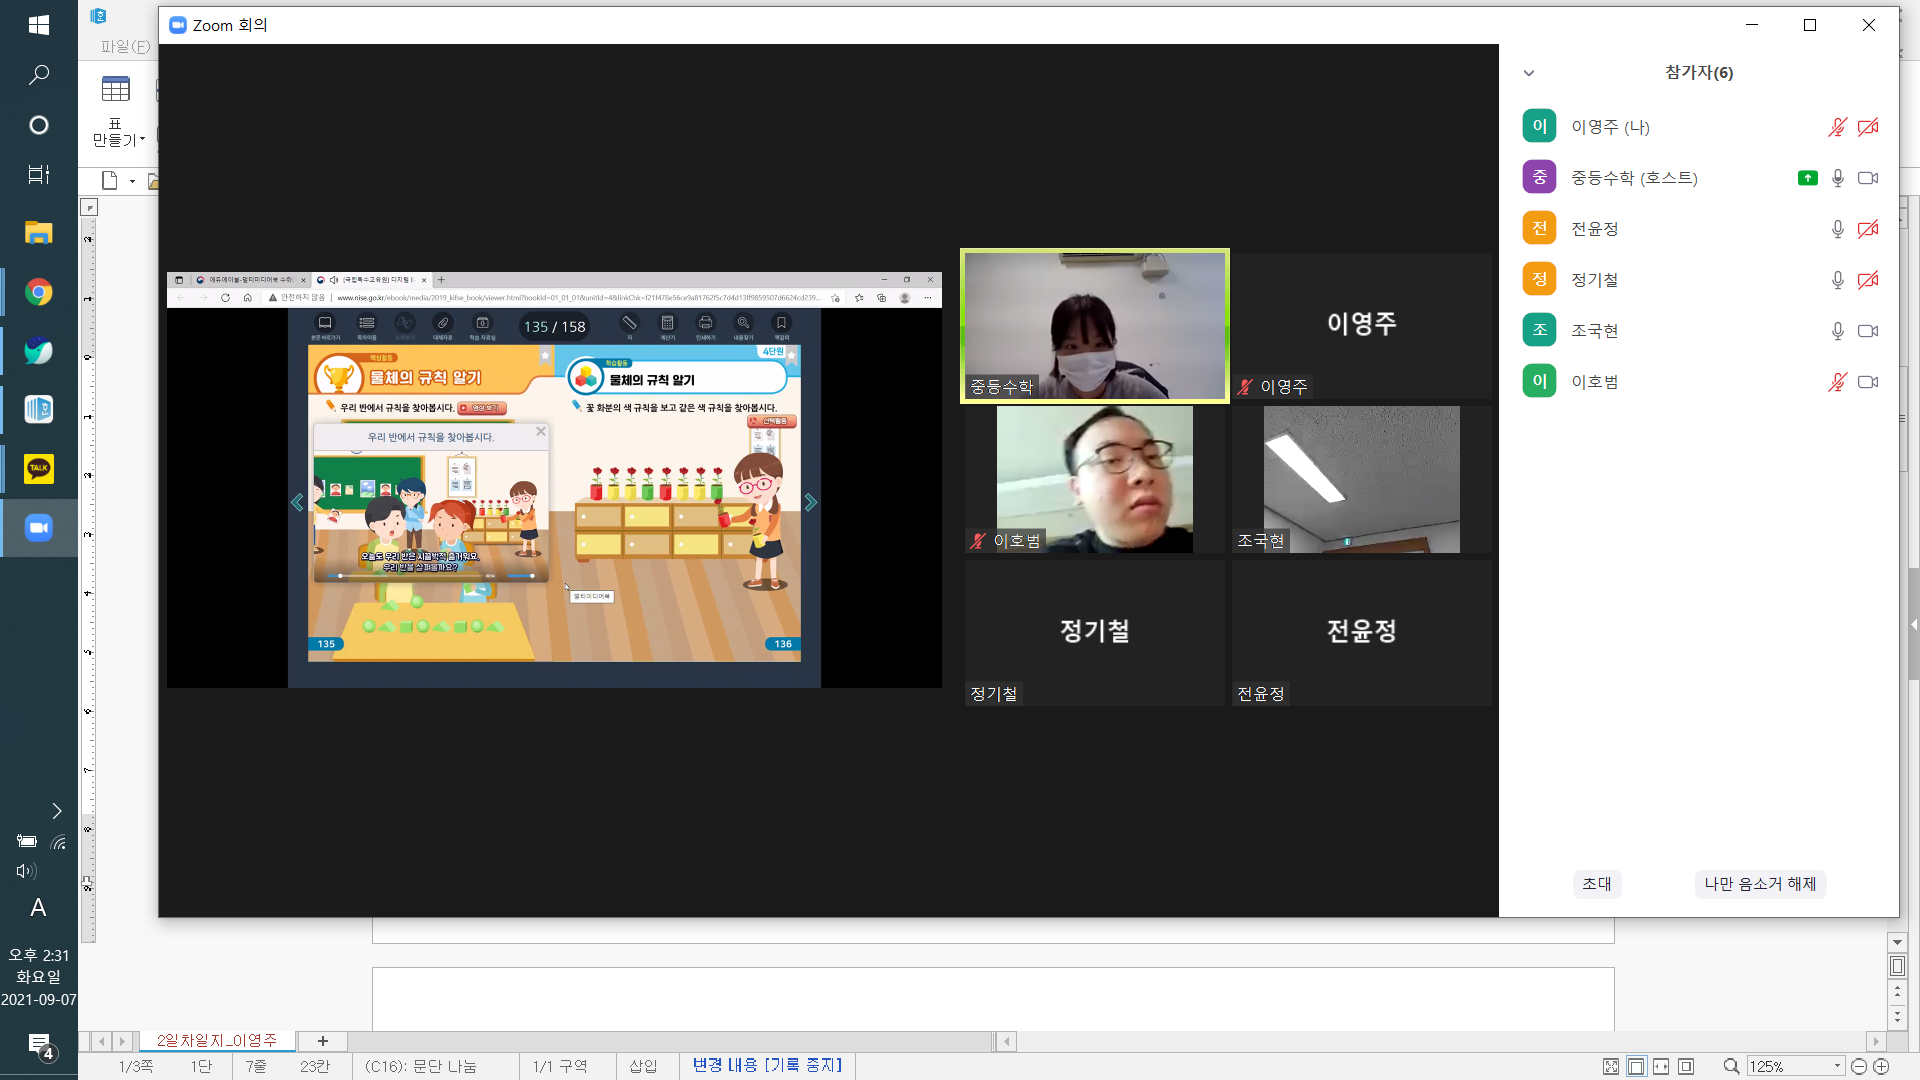Image resolution: width=1920 pixels, height=1080 pixels.
Task: Click the IME 'A' language indicator
Action: [38, 908]
